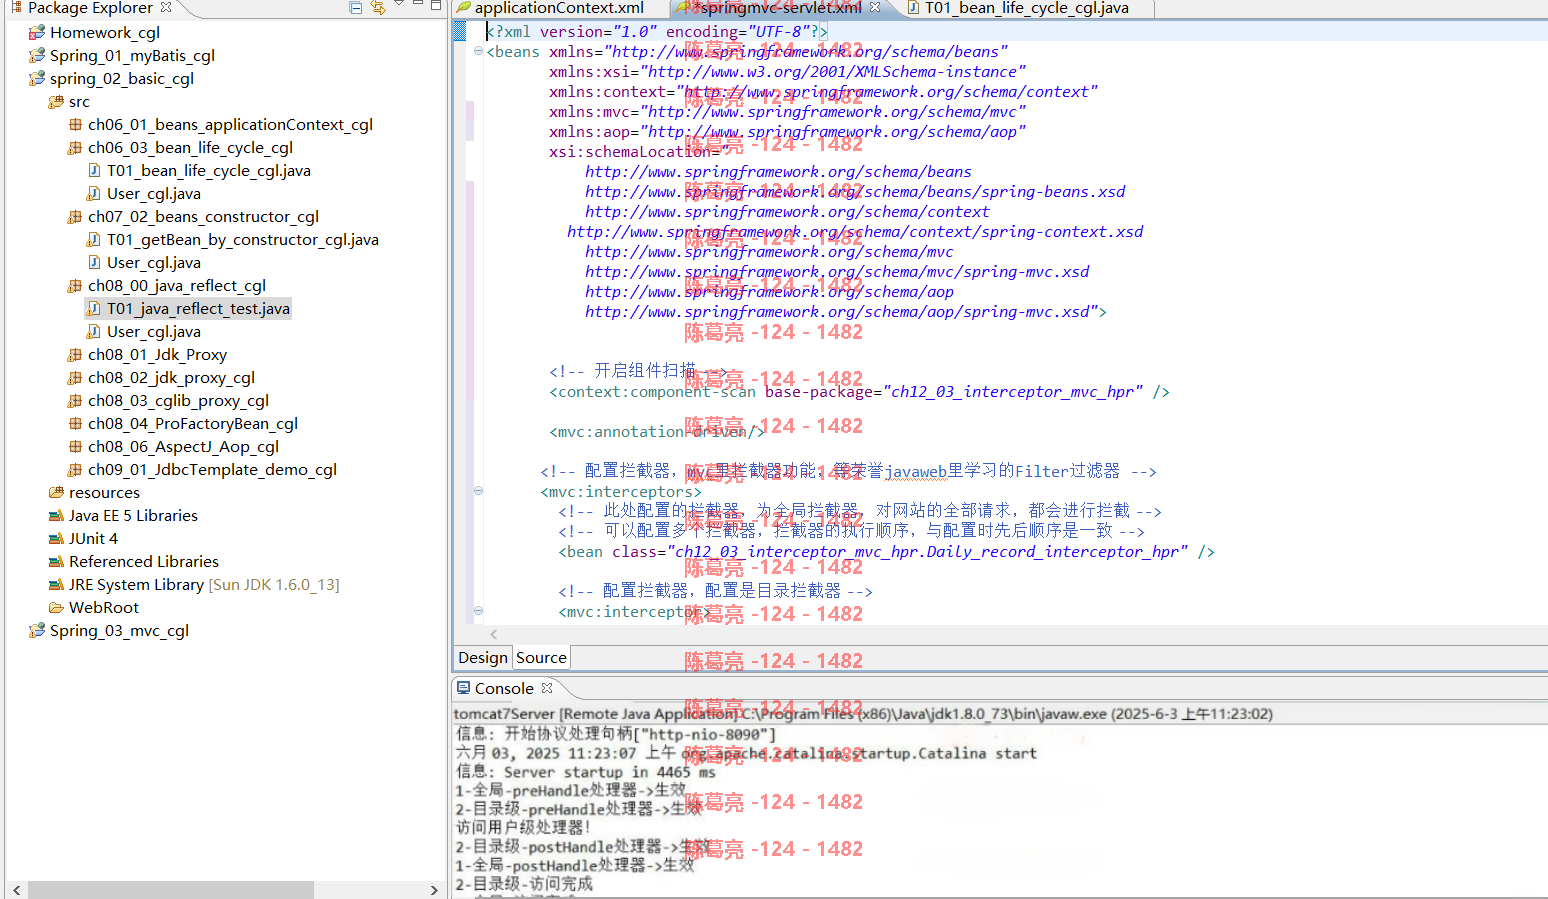The image size is (1548, 899).
Task: Close the Package Explorer view
Action: [166, 7]
